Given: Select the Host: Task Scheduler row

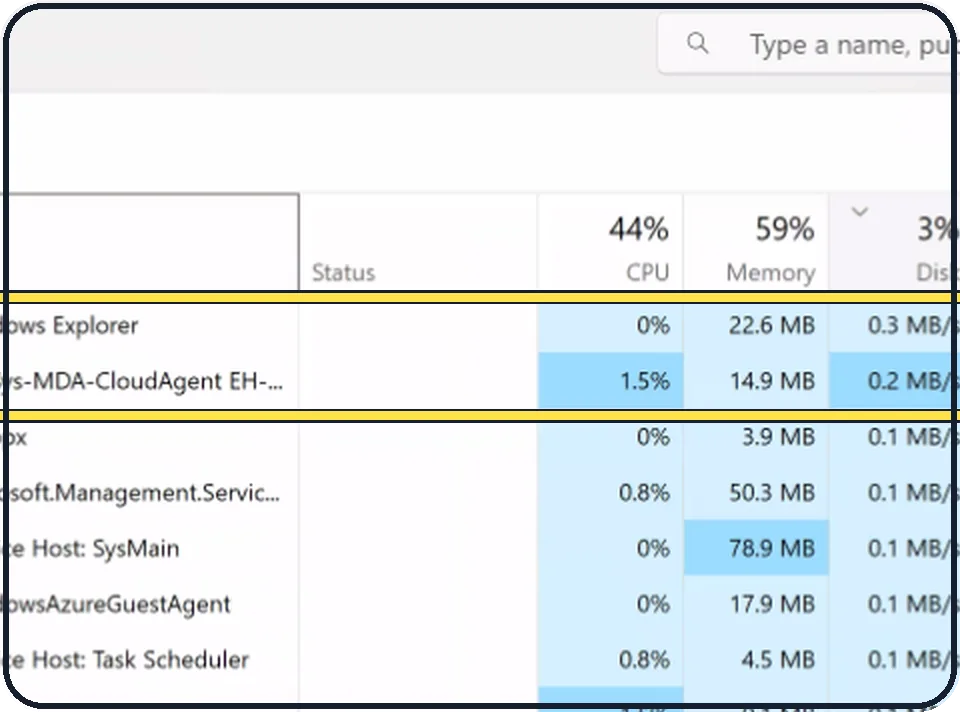Looking at the screenshot, I should pyautogui.click(x=478, y=659).
